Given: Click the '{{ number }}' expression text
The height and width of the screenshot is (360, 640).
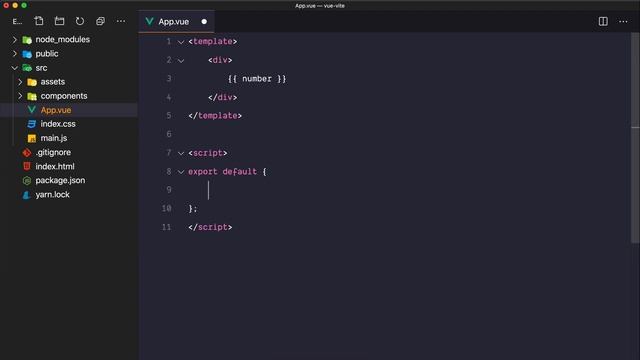Looking at the screenshot, I should click(x=257, y=79).
